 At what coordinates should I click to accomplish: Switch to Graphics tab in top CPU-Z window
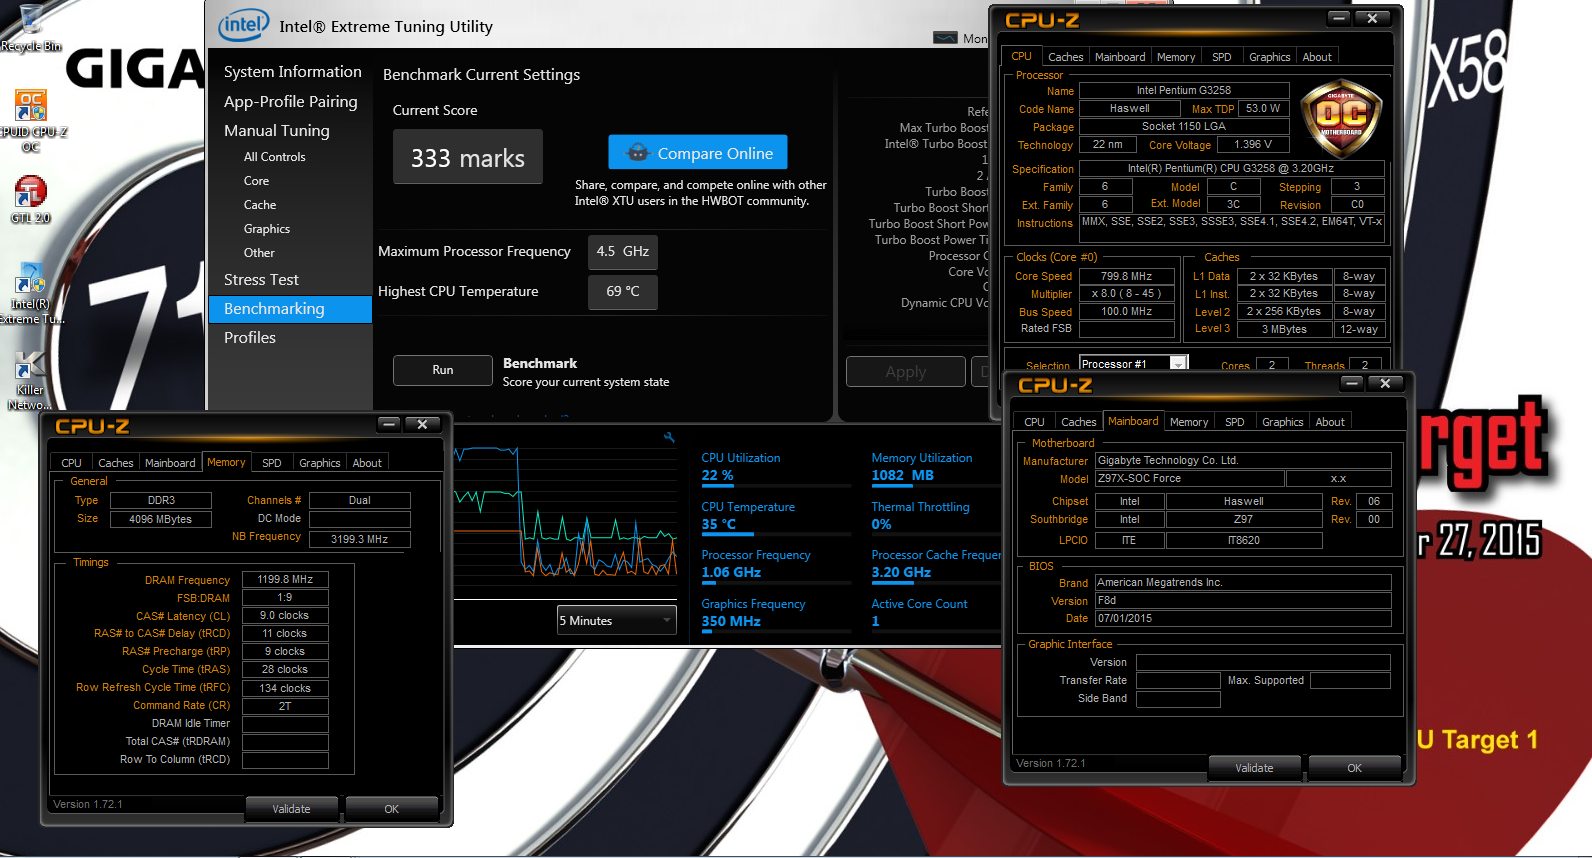point(1269,57)
